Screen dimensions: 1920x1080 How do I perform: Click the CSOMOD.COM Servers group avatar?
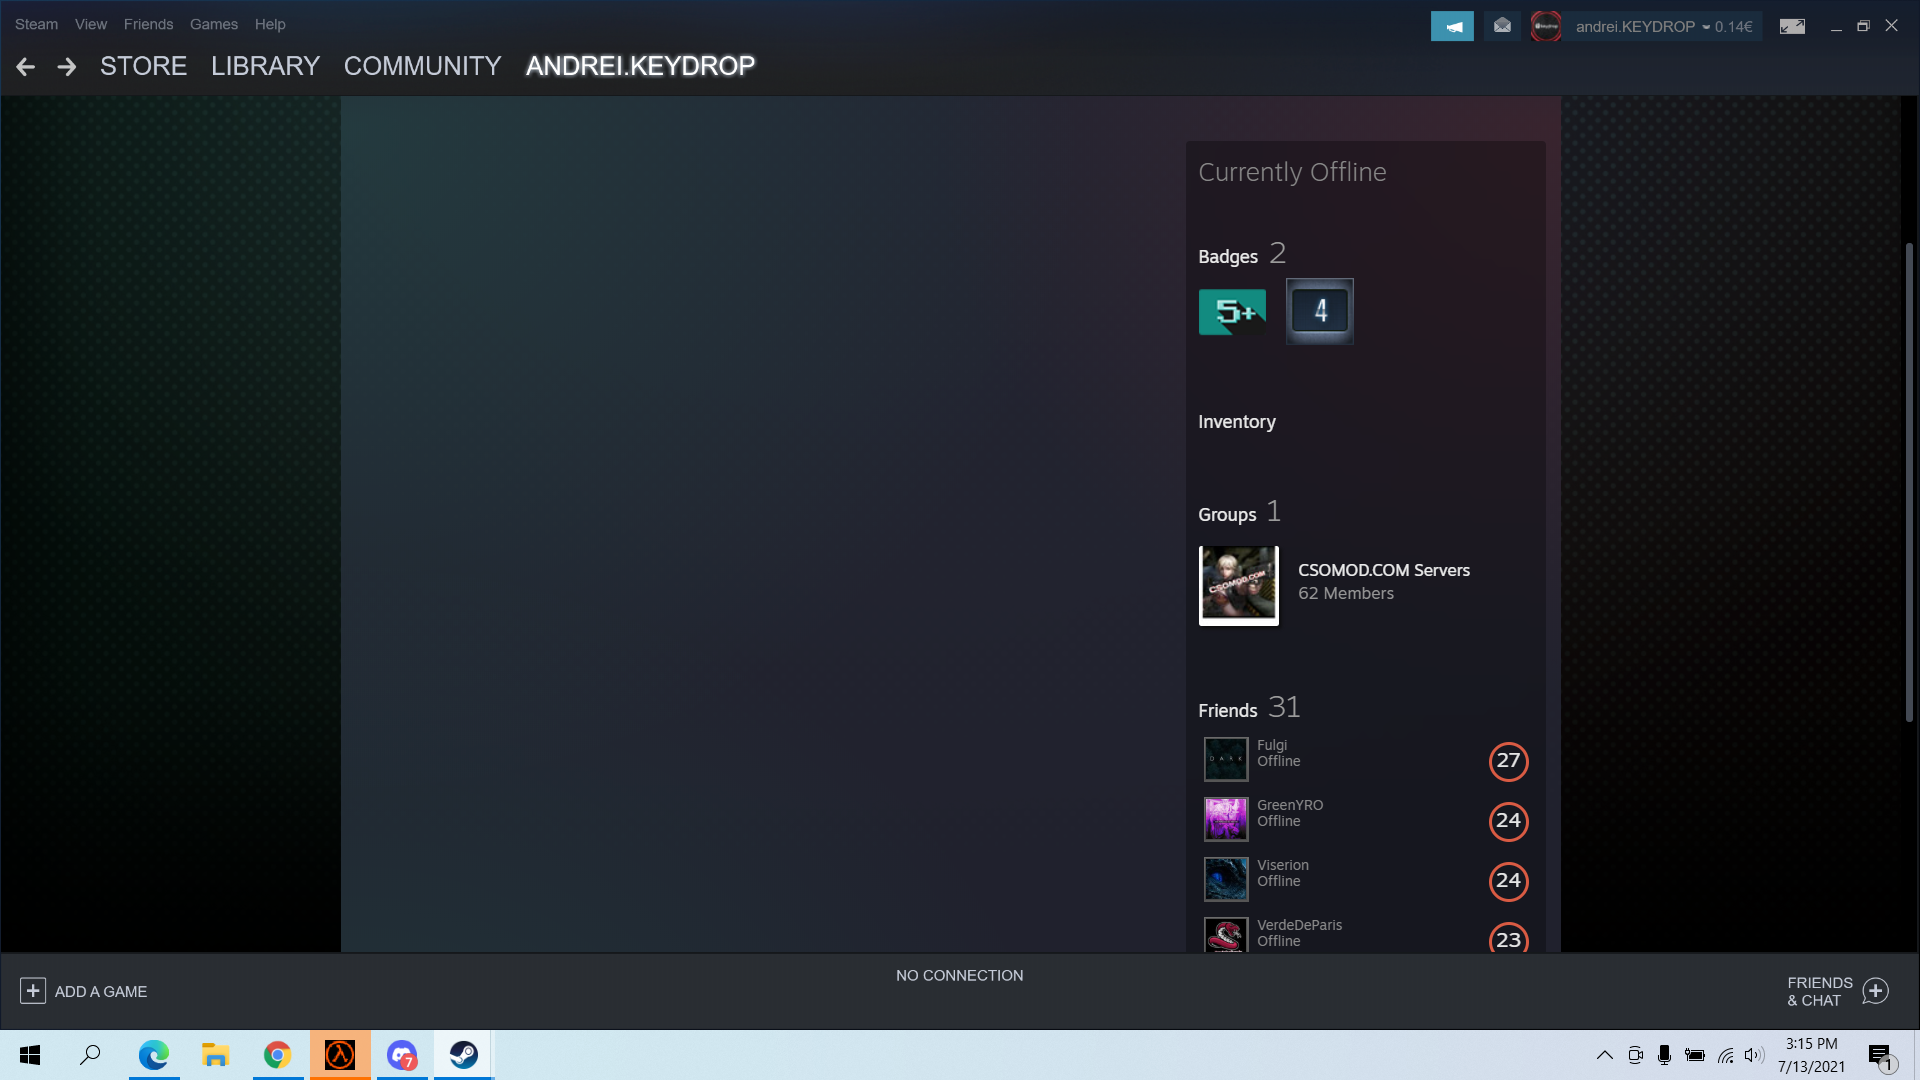tap(1238, 585)
